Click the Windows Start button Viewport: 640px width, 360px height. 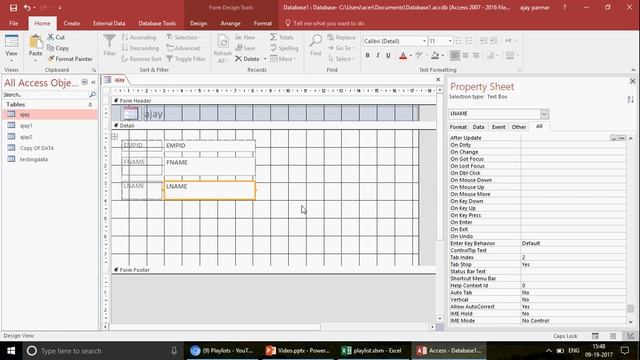[x=11, y=351]
